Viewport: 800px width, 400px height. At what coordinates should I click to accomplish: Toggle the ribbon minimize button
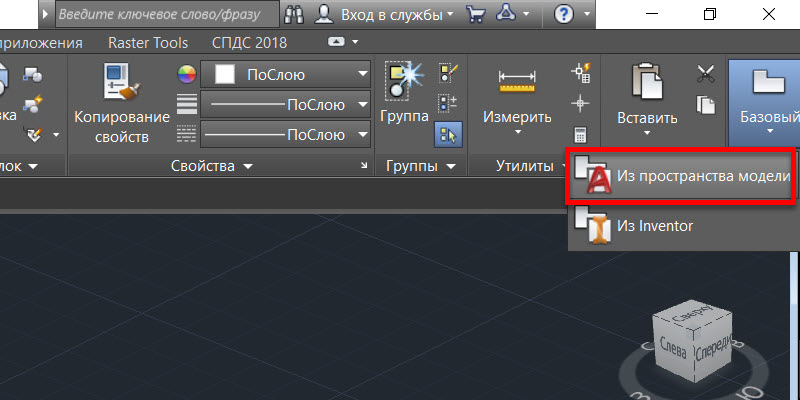click(337, 42)
